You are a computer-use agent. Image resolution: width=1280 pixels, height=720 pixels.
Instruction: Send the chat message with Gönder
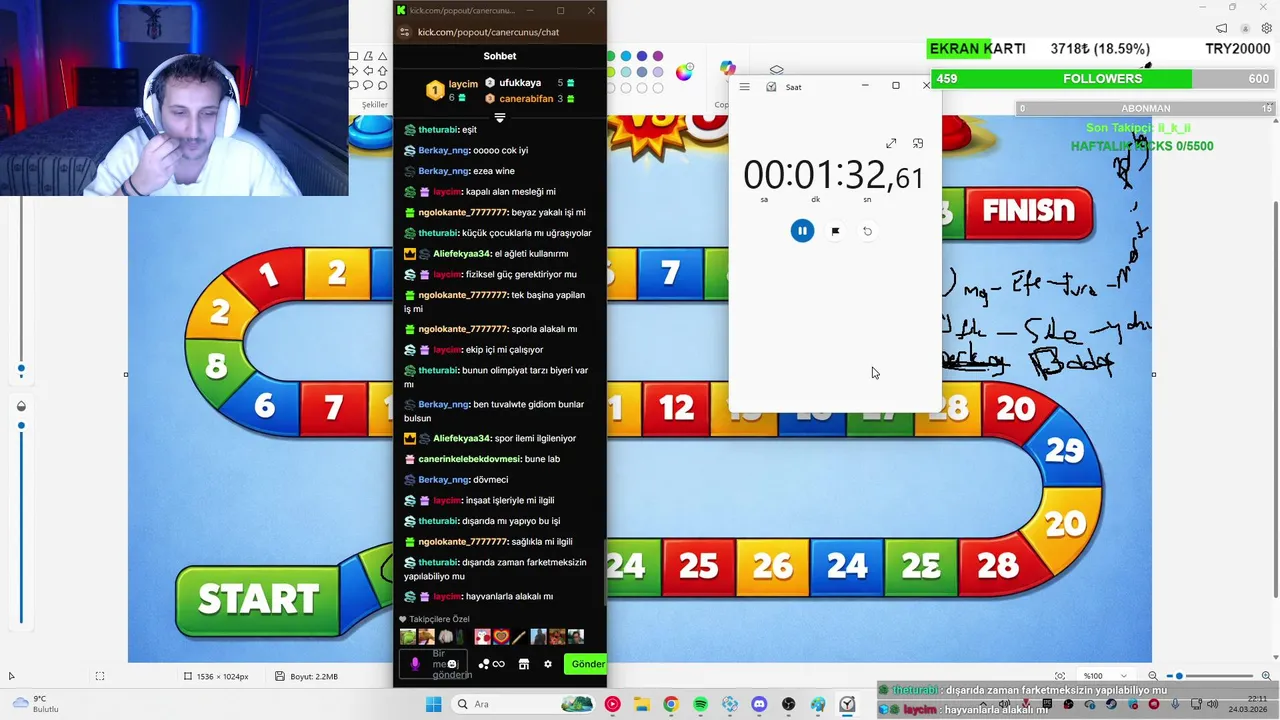[x=586, y=664]
